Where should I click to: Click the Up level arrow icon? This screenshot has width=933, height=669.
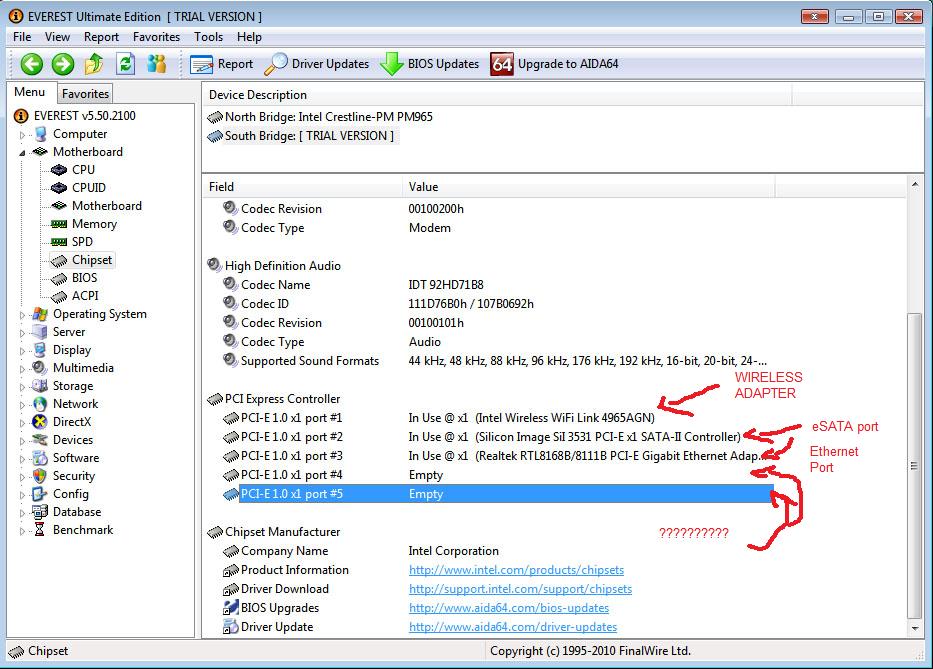tap(94, 64)
